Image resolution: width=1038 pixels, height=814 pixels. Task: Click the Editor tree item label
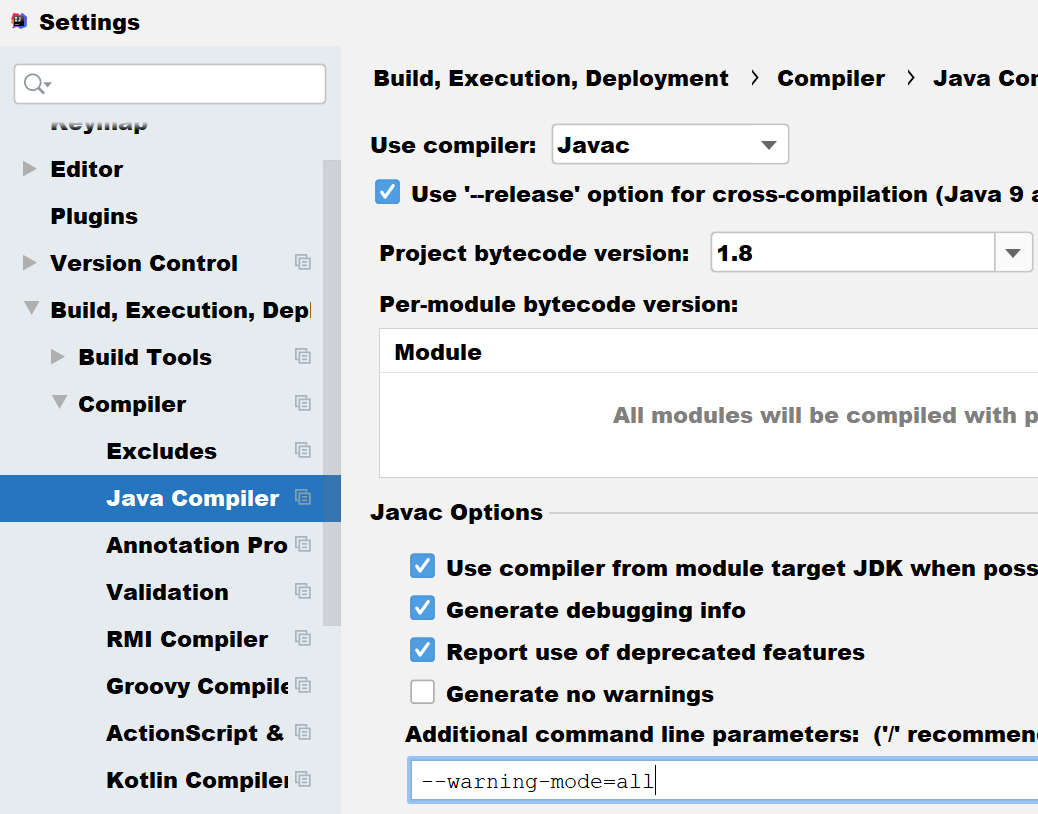coord(87,169)
